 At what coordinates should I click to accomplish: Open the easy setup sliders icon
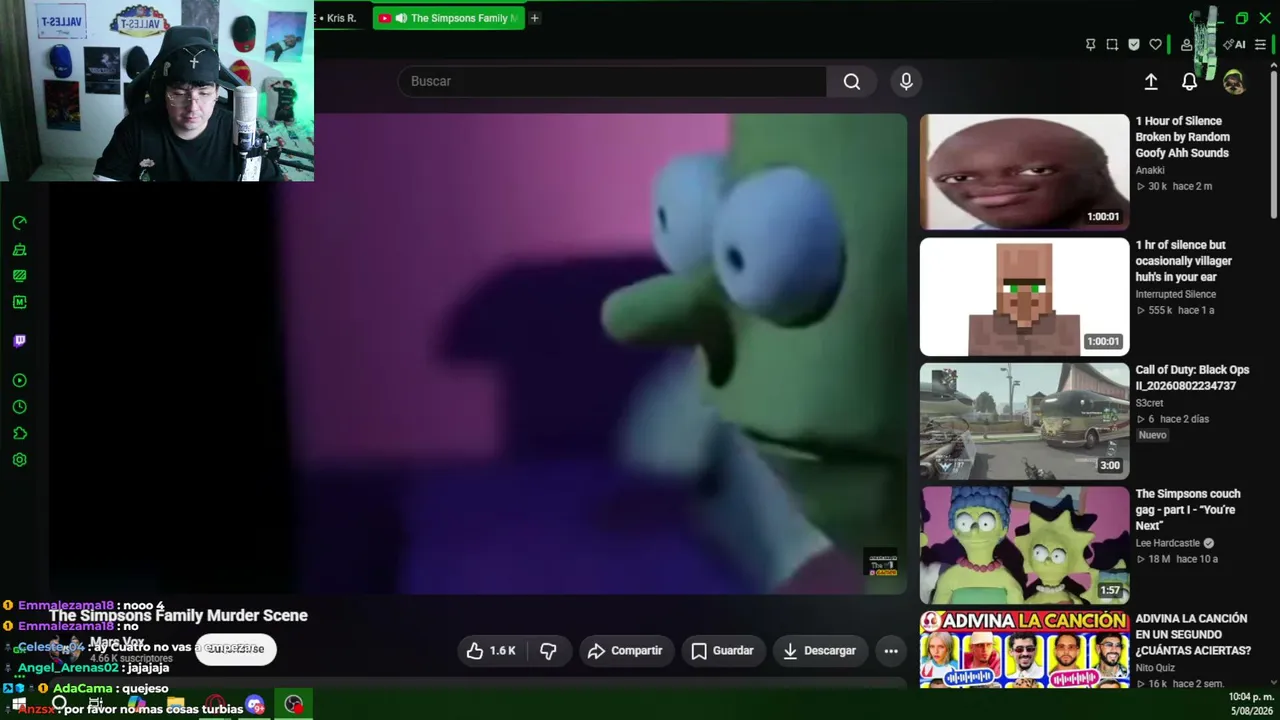1260,45
